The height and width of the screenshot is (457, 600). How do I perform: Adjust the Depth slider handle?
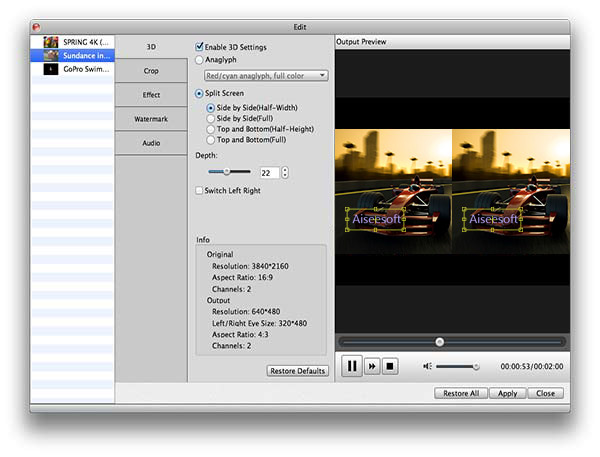tap(227, 171)
